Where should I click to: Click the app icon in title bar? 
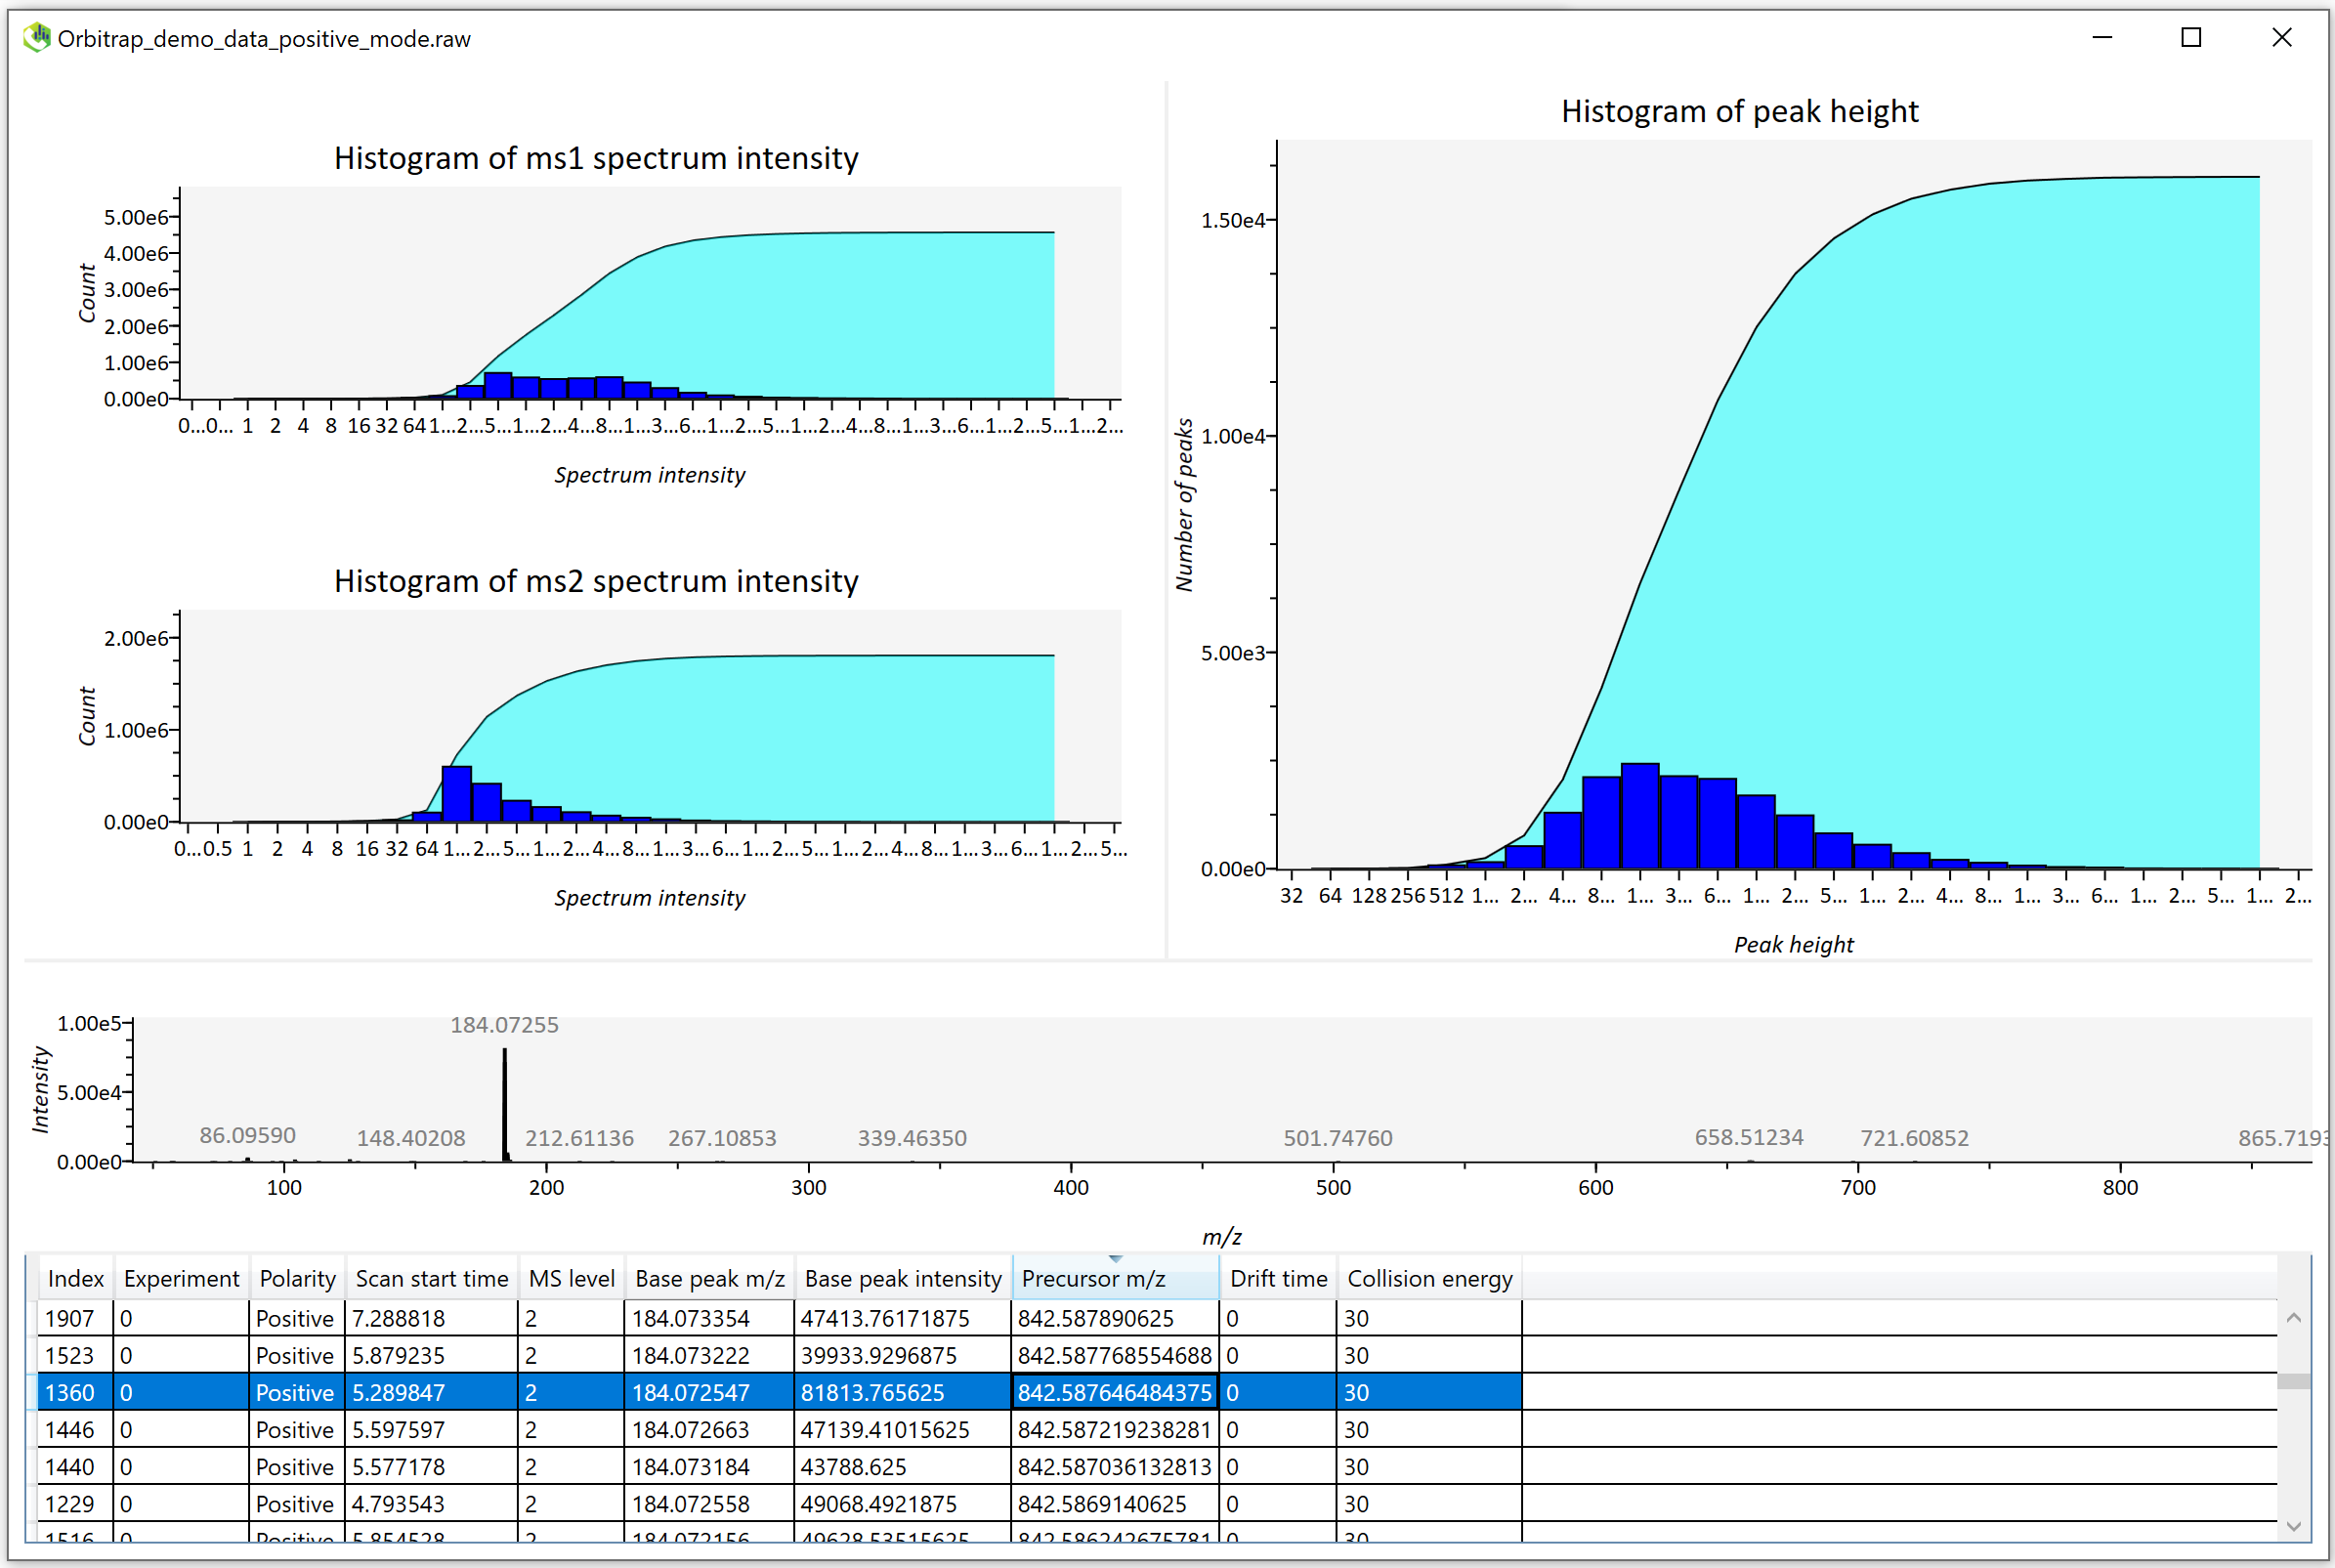click(37, 38)
